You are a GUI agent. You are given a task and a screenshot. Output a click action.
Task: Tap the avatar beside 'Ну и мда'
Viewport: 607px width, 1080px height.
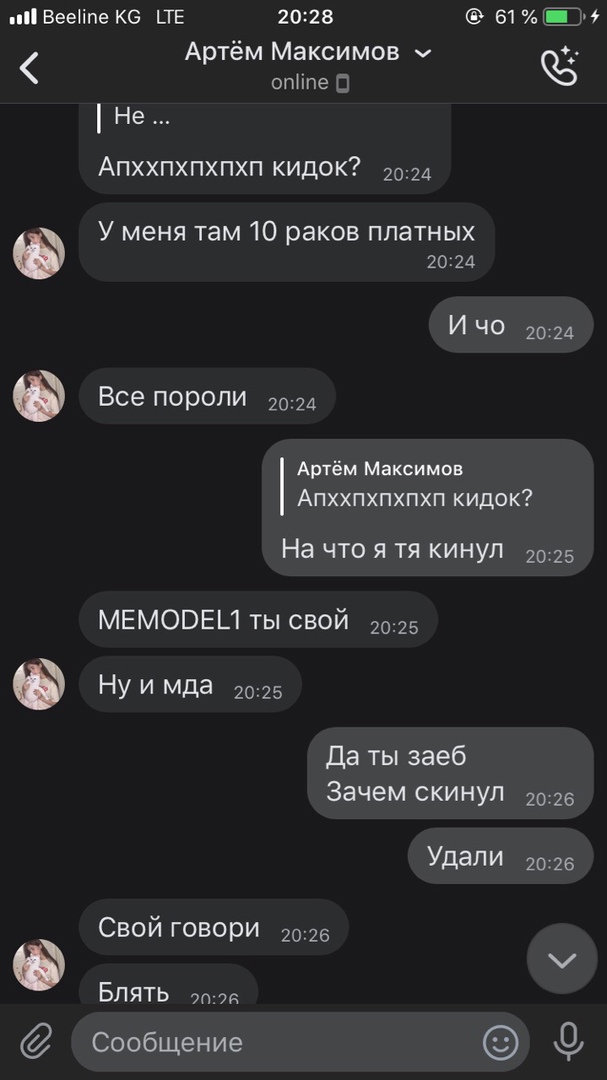tap(39, 684)
